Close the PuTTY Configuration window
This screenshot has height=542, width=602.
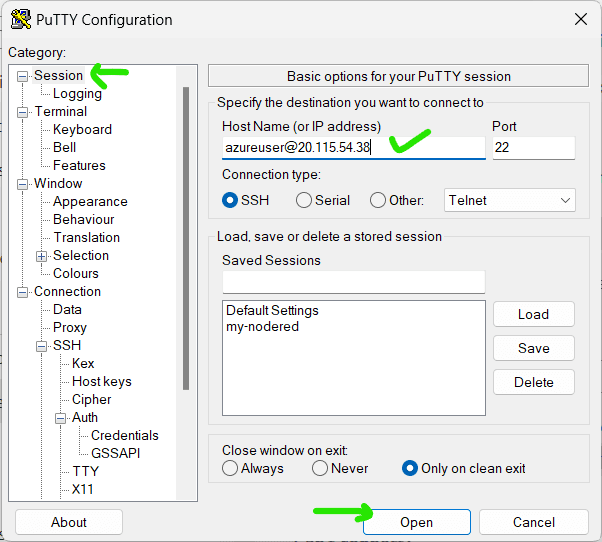tap(580, 19)
